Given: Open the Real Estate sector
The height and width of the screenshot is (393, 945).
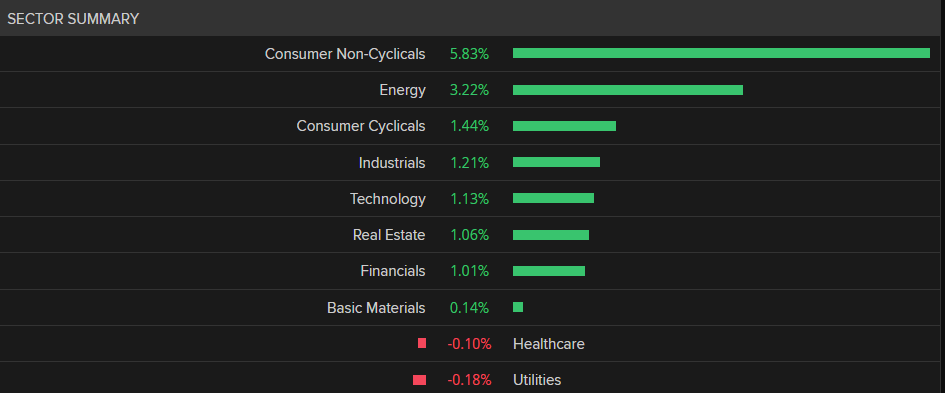Looking at the screenshot, I should click(389, 235).
